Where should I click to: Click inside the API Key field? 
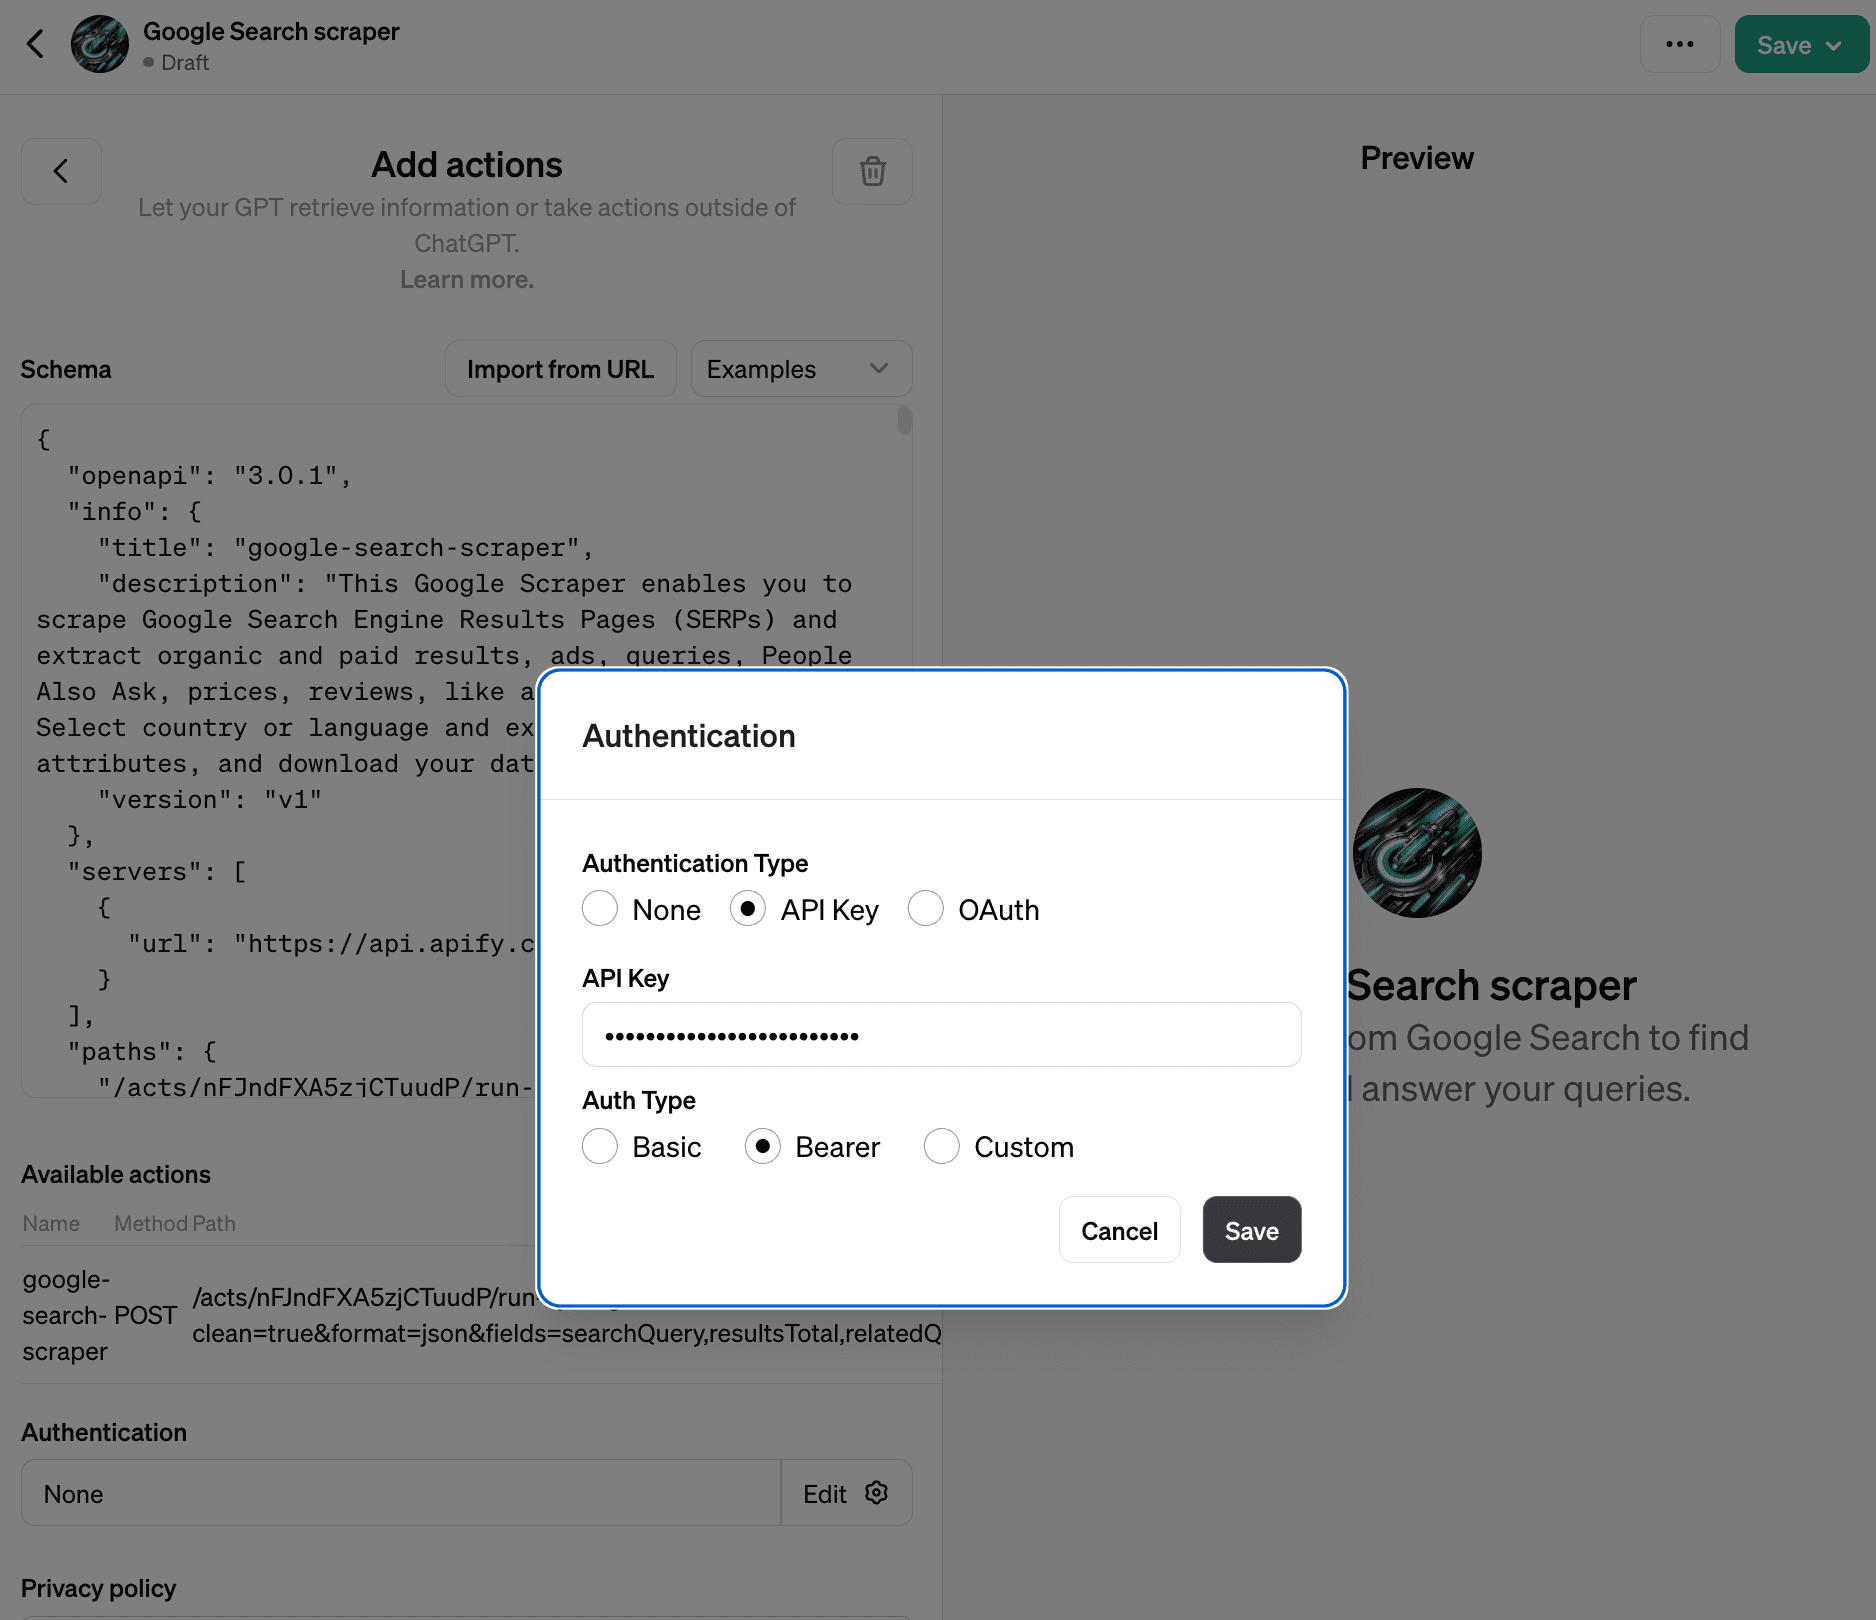941,1034
